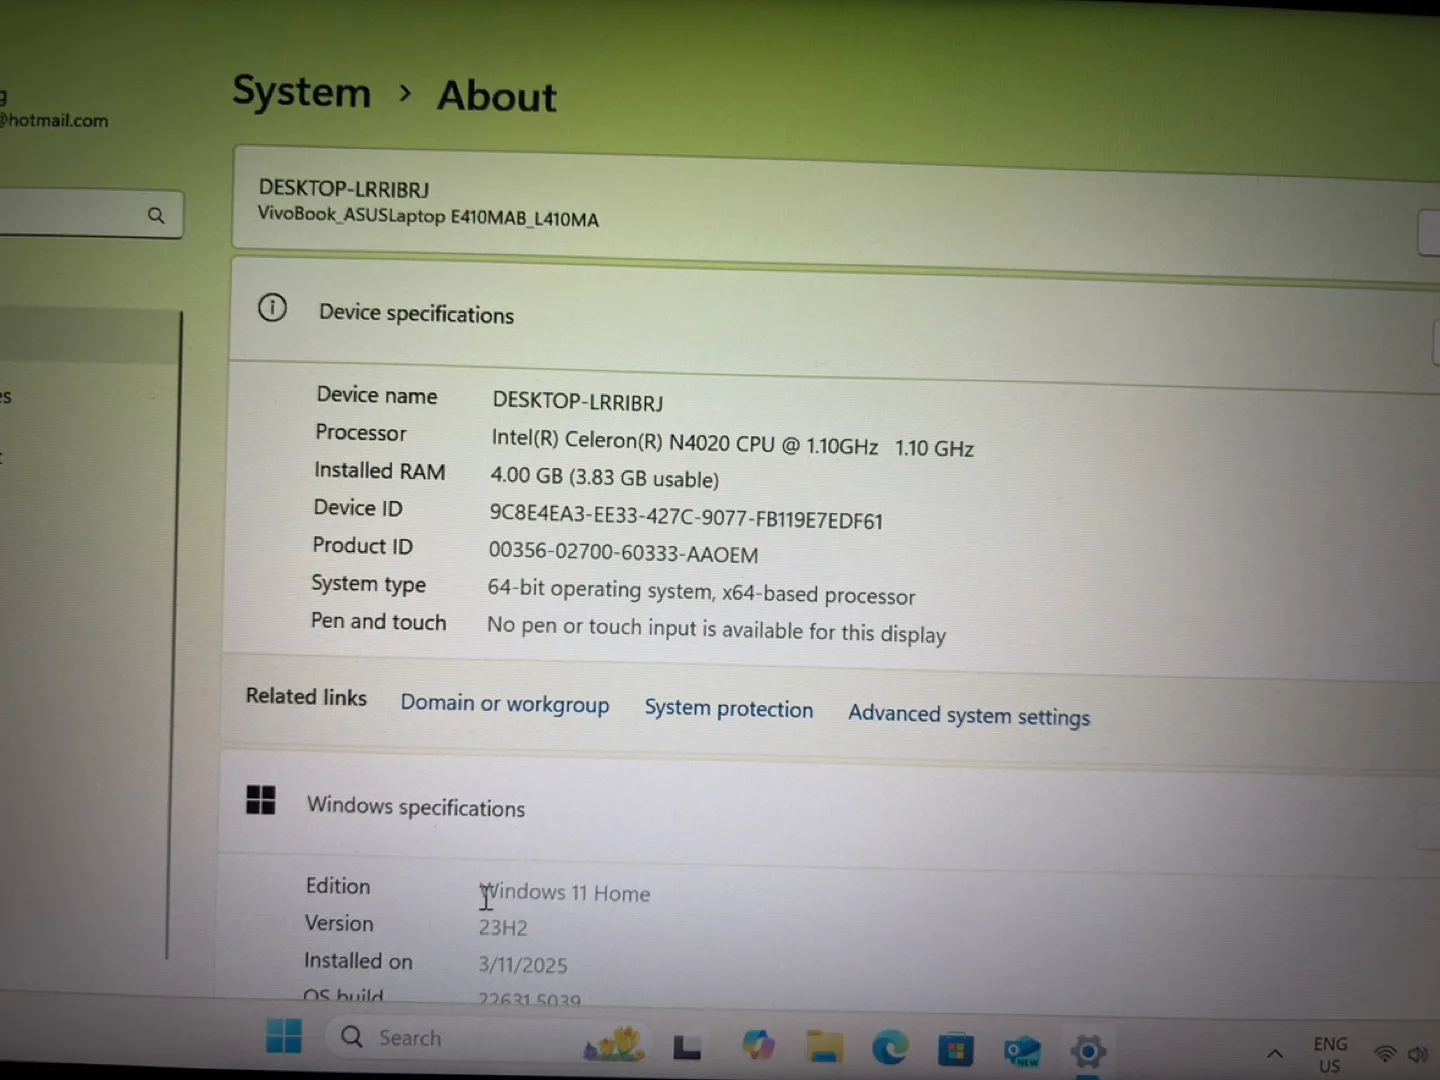Open Task View from the taskbar
1440x1080 pixels.
tap(687, 1044)
